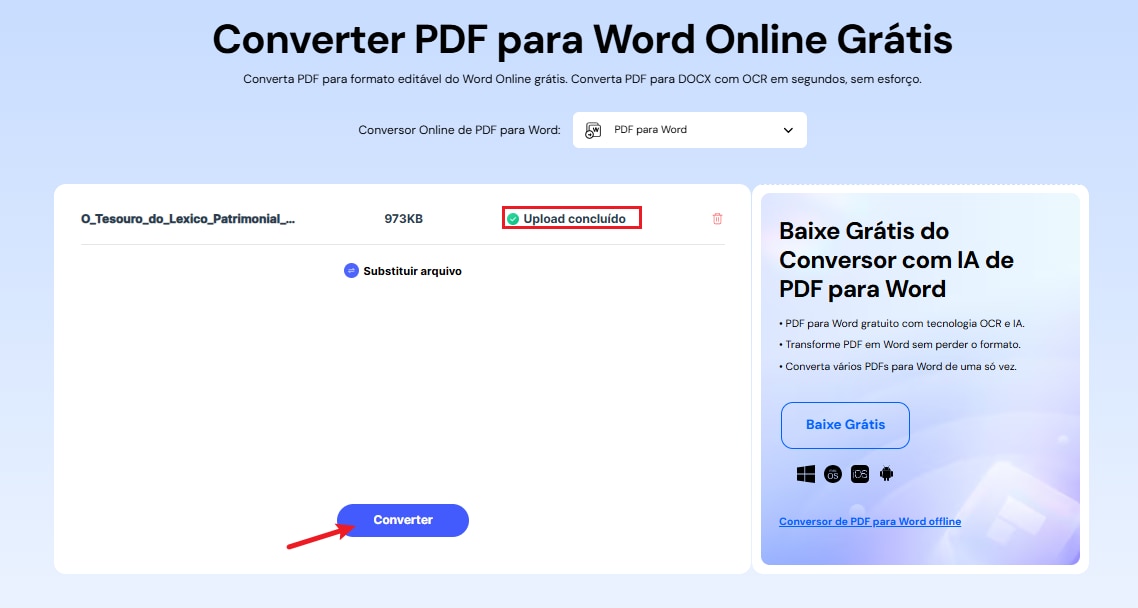Click the blue Converter button

pos(403,520)
